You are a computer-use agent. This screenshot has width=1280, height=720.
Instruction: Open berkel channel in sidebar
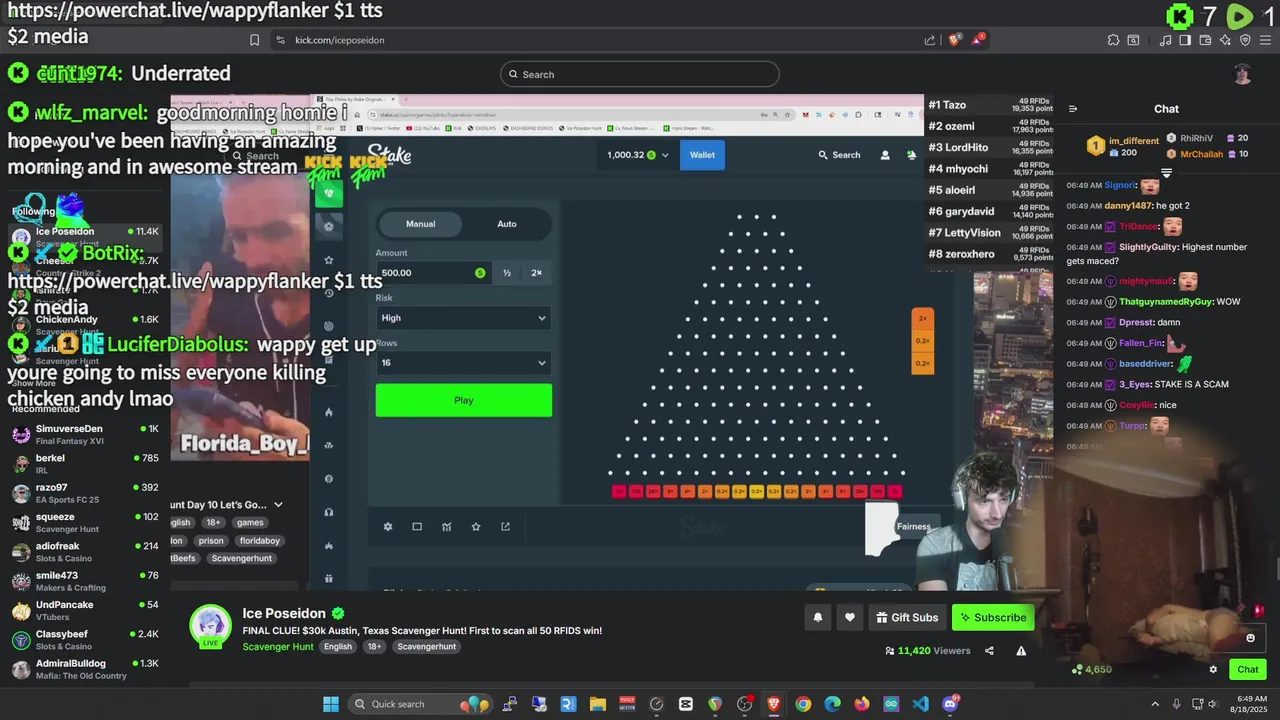tap(85, 464)
